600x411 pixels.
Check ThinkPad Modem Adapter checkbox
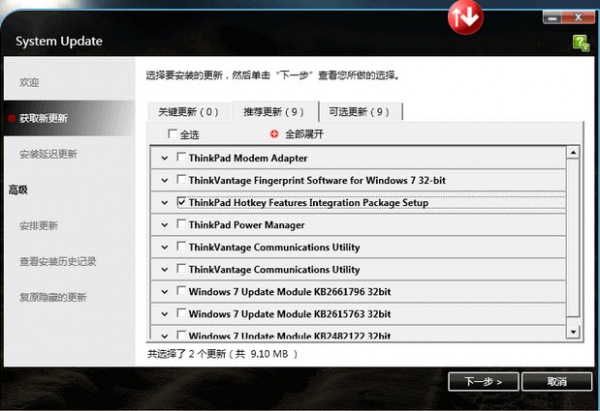click(x=181, y=157)
